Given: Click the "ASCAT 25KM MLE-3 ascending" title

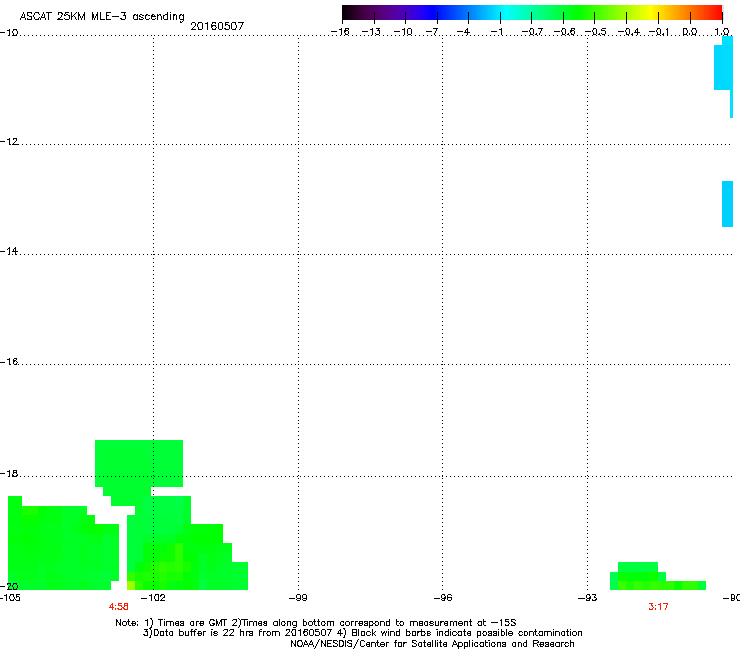Looking at the screenshot, I should click(x=102, y=16).
